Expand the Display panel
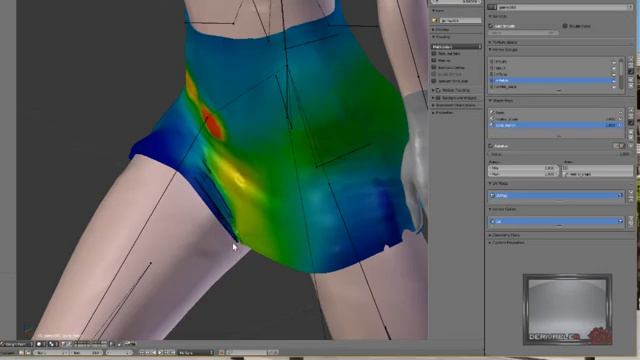Image resolution: width=640 pixels, height=360 pixels. point(433,30)
